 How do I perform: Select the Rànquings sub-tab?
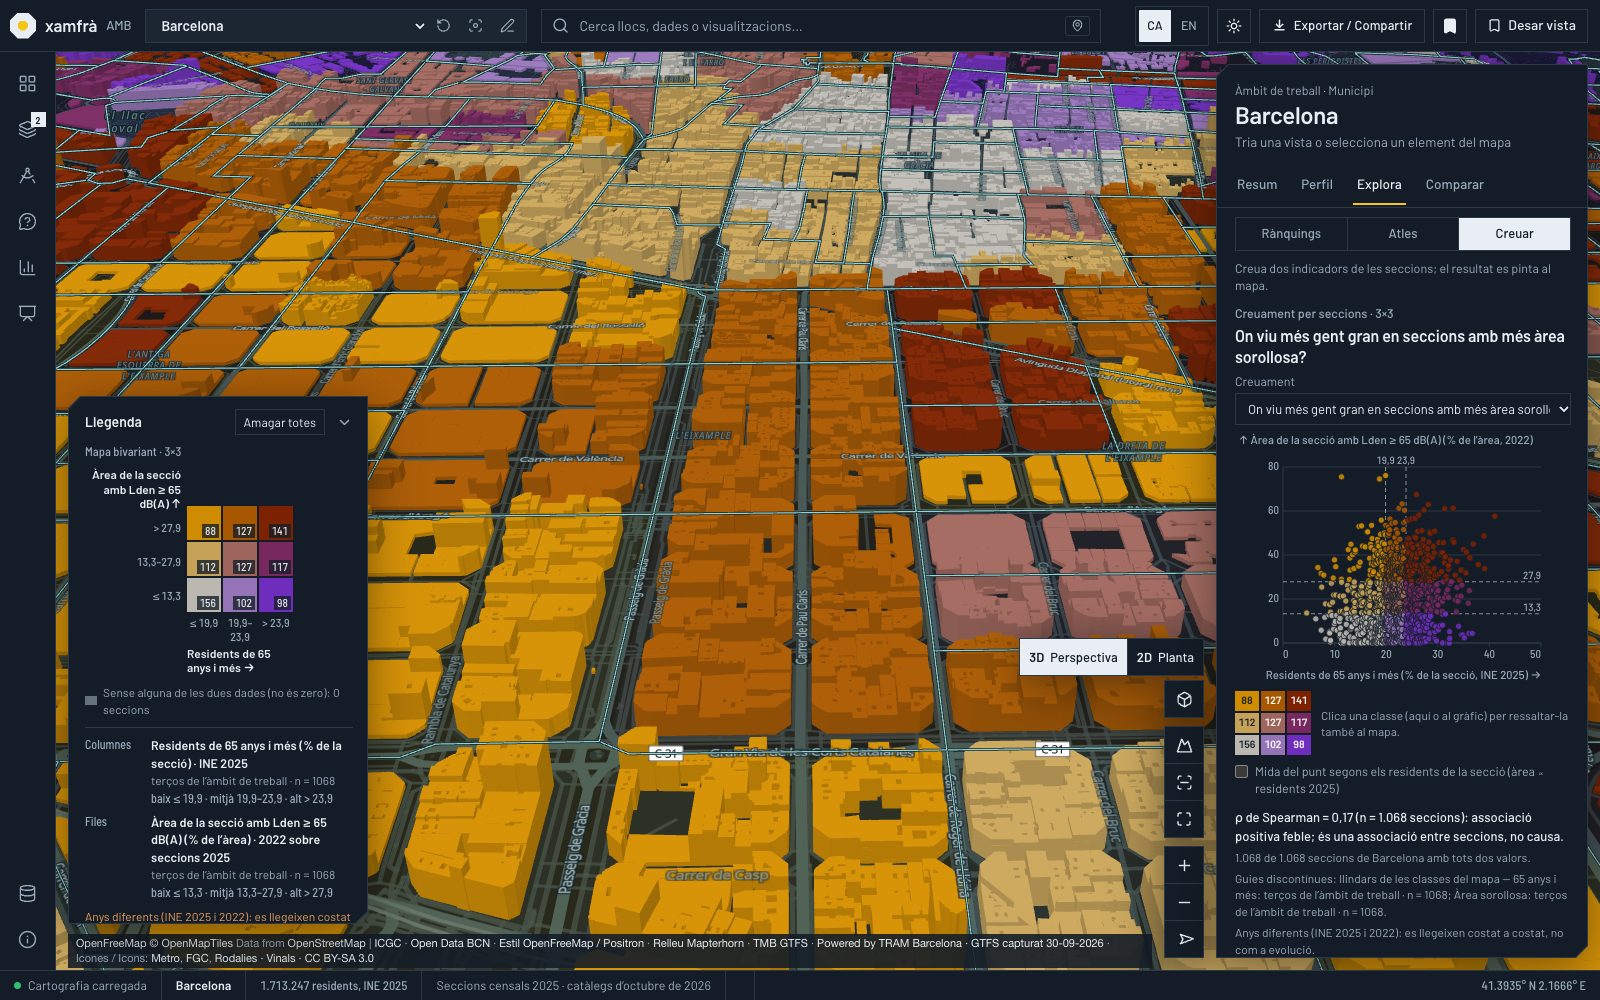[1291, 234]
